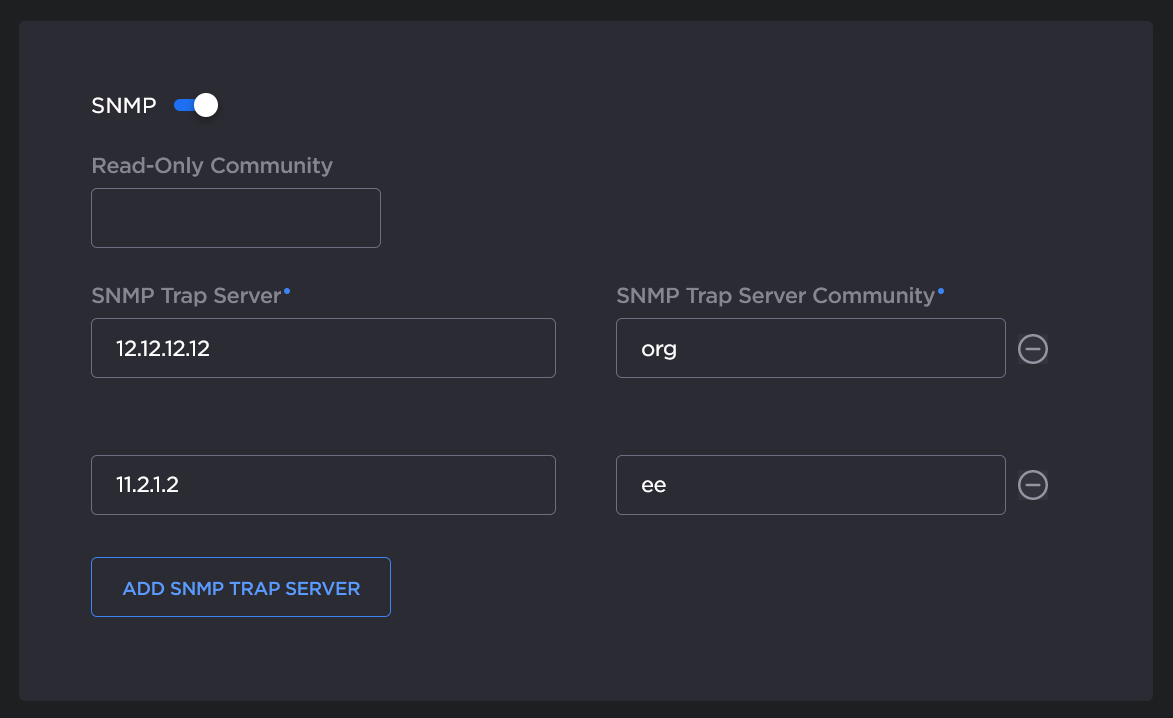Click the SNMP Trap Server Community label

(x=775, y=296)
